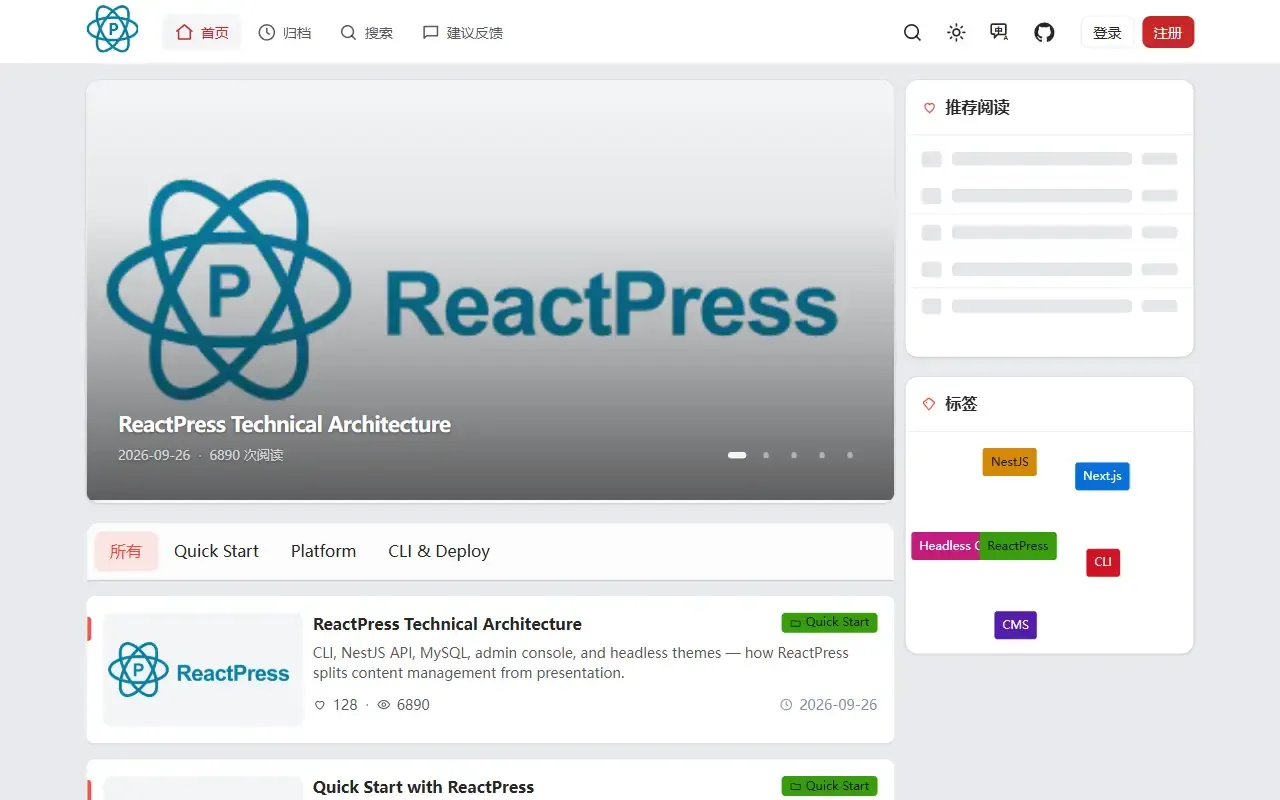Click the carousel date 2026-09-26
The height and width of the screenshot is (800, 1280).
pyautogui.click(x=154, y=455)
